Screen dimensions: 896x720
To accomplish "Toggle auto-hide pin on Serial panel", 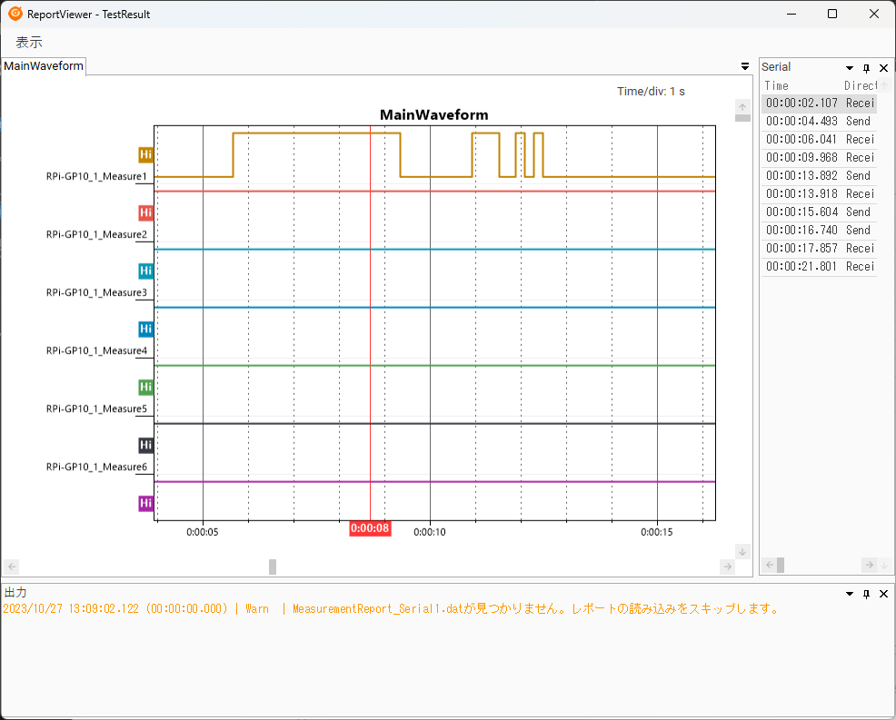I will pyautogui.click(x=867, y=68).
